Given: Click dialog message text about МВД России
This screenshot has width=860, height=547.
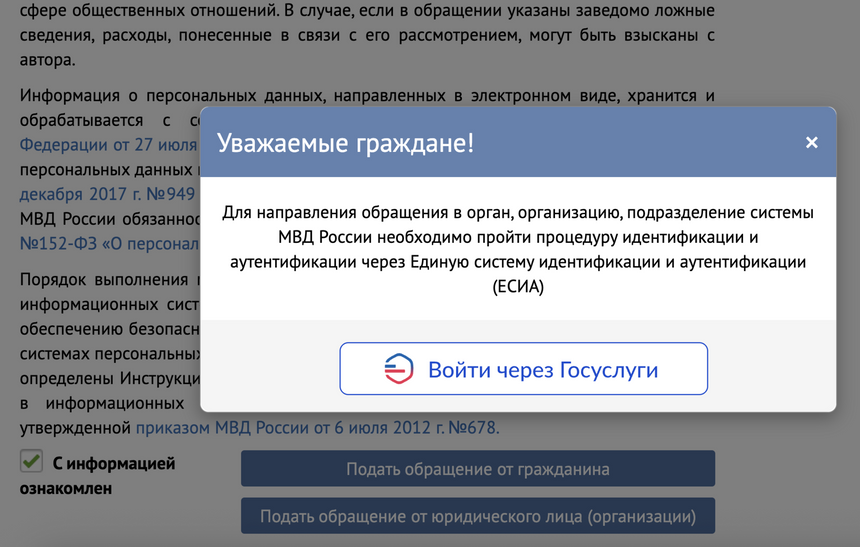Looking at the screenshot, I should coord(518,238).
